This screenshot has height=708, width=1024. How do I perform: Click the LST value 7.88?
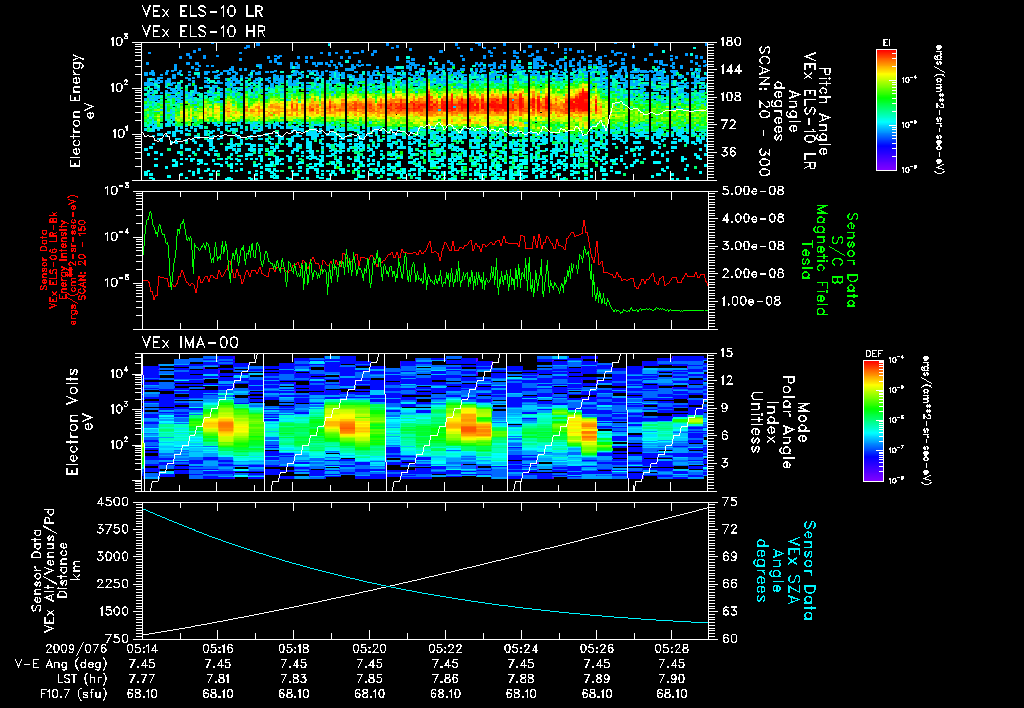pos(521,679)
